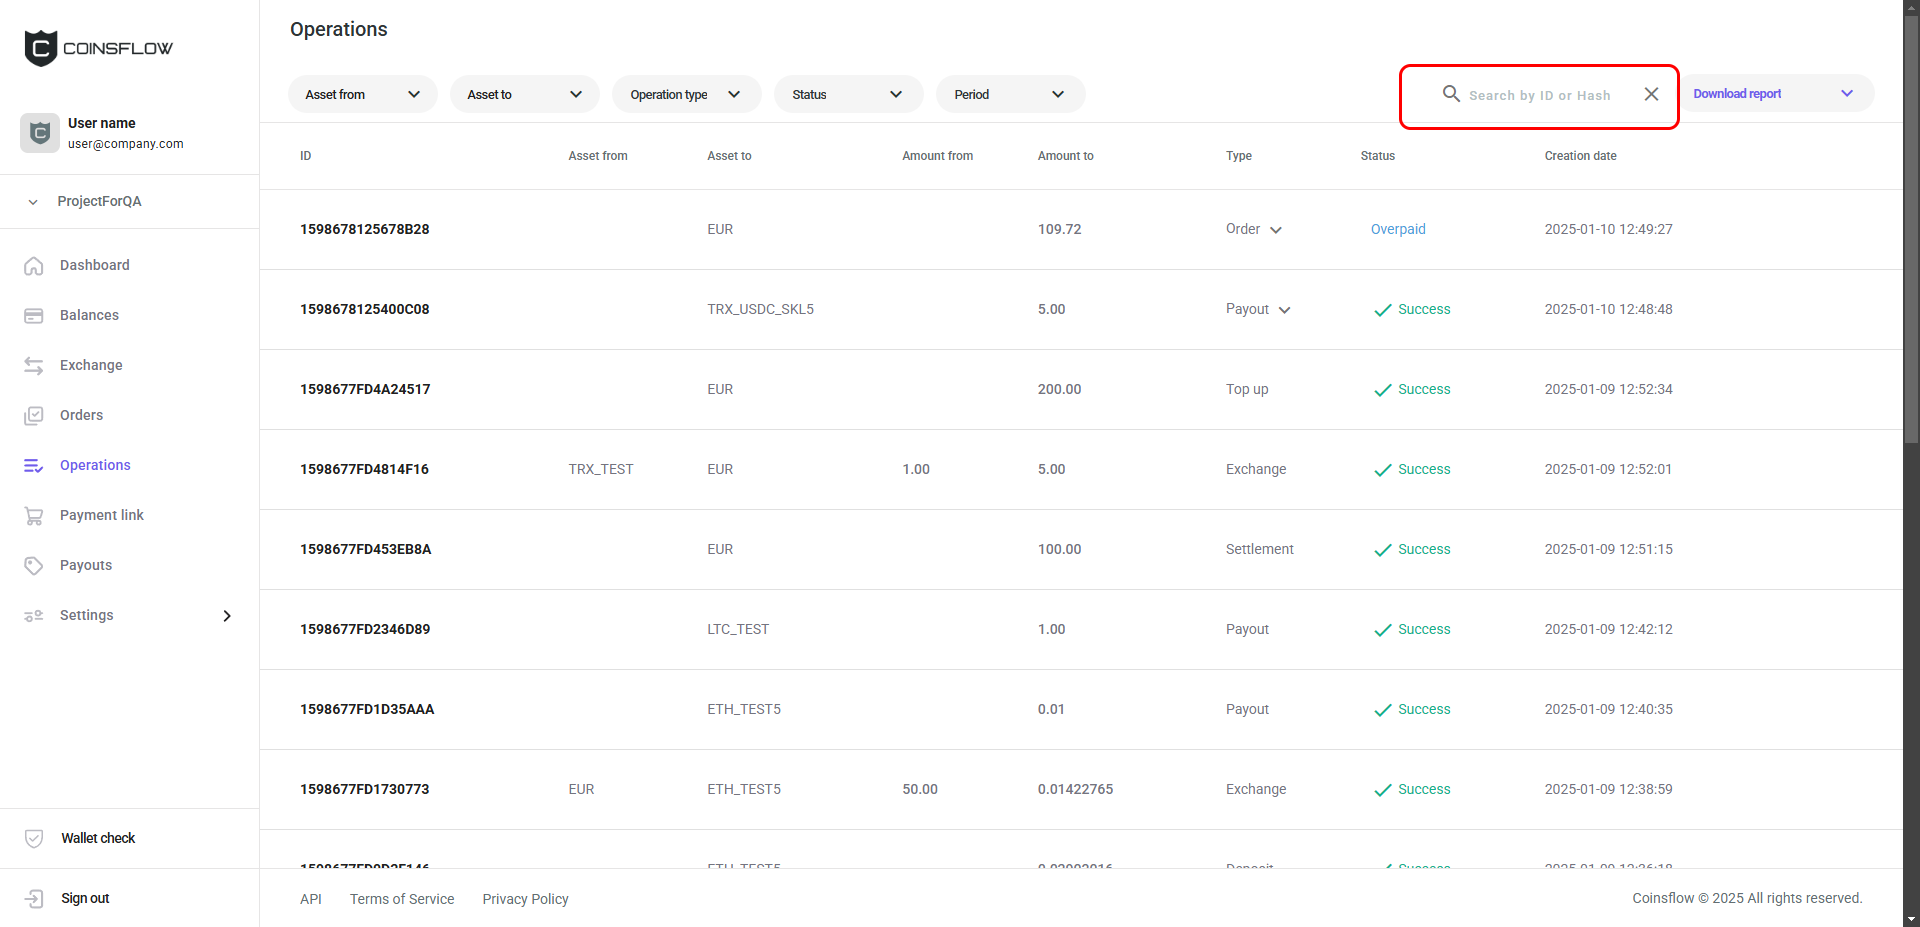
Task: Select Operations in the sidebar menu
Action: (95, 465)
